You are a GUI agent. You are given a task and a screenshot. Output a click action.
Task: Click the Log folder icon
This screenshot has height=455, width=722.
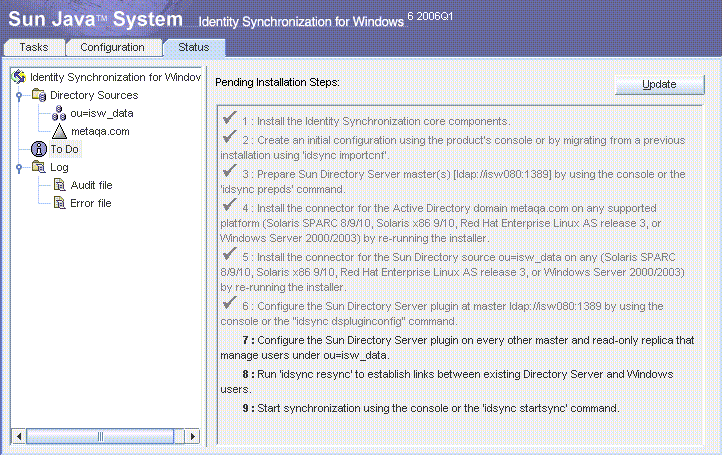point(39,167)
